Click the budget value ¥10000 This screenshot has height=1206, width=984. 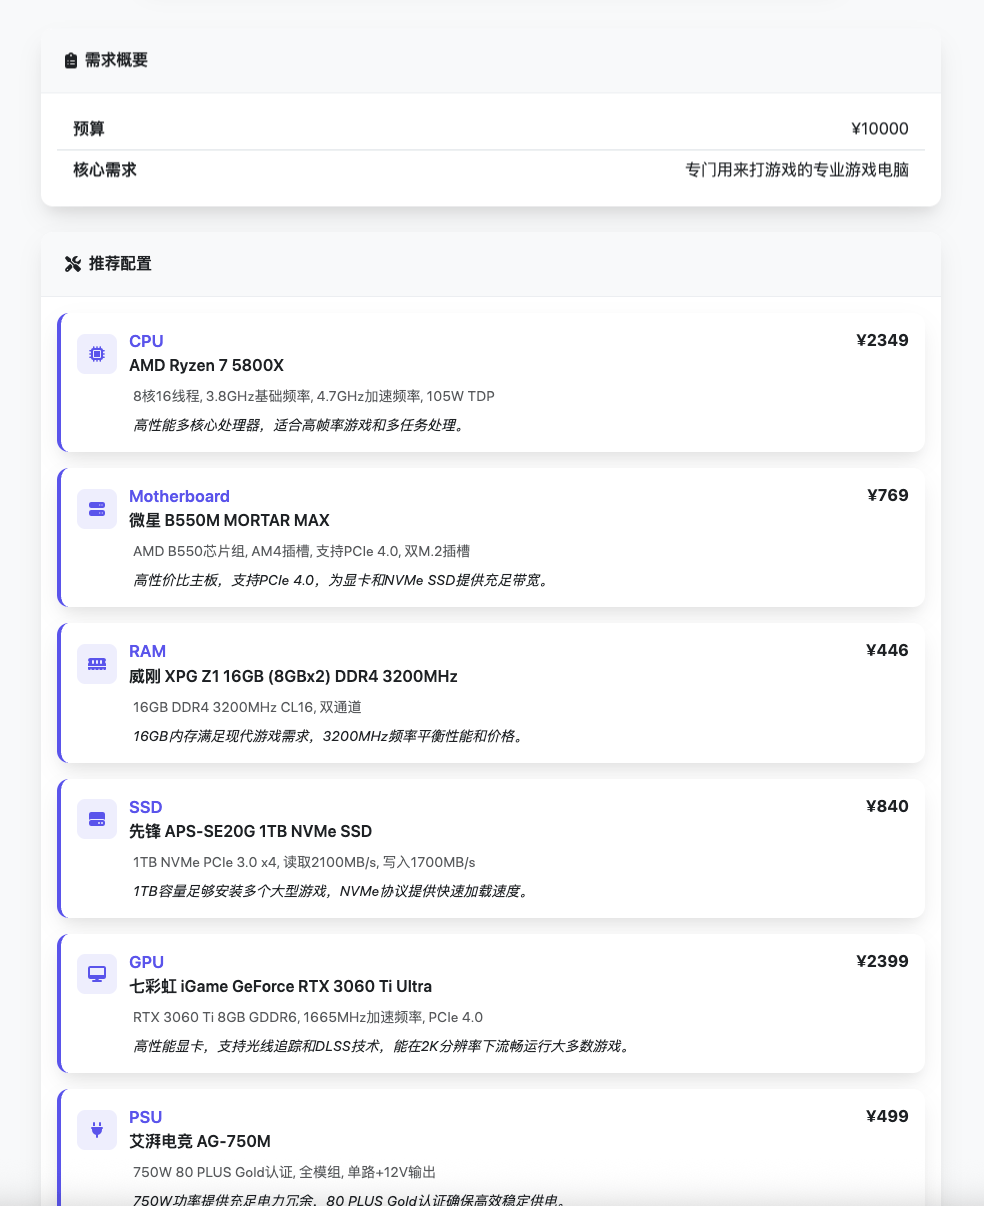880,129
